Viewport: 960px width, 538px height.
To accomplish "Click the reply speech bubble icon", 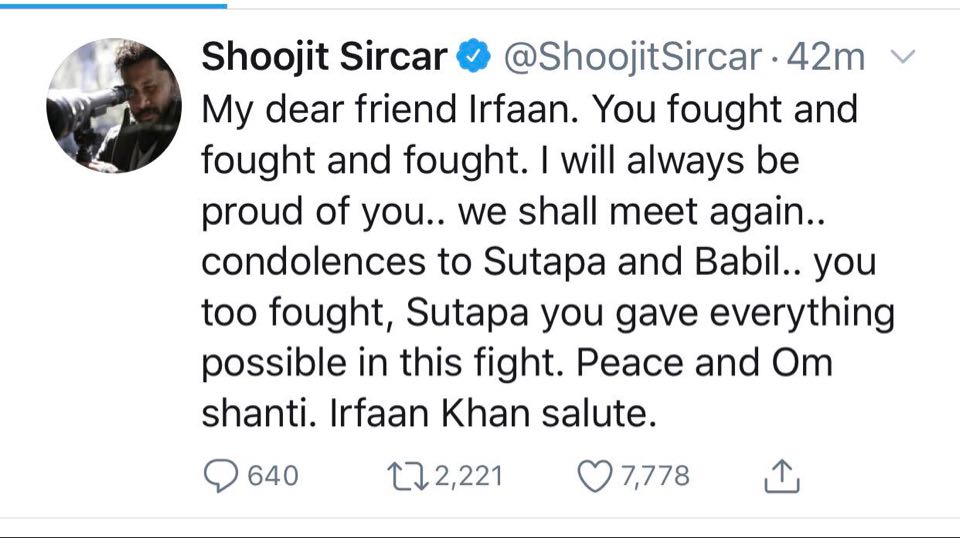I will click(220, 476).
